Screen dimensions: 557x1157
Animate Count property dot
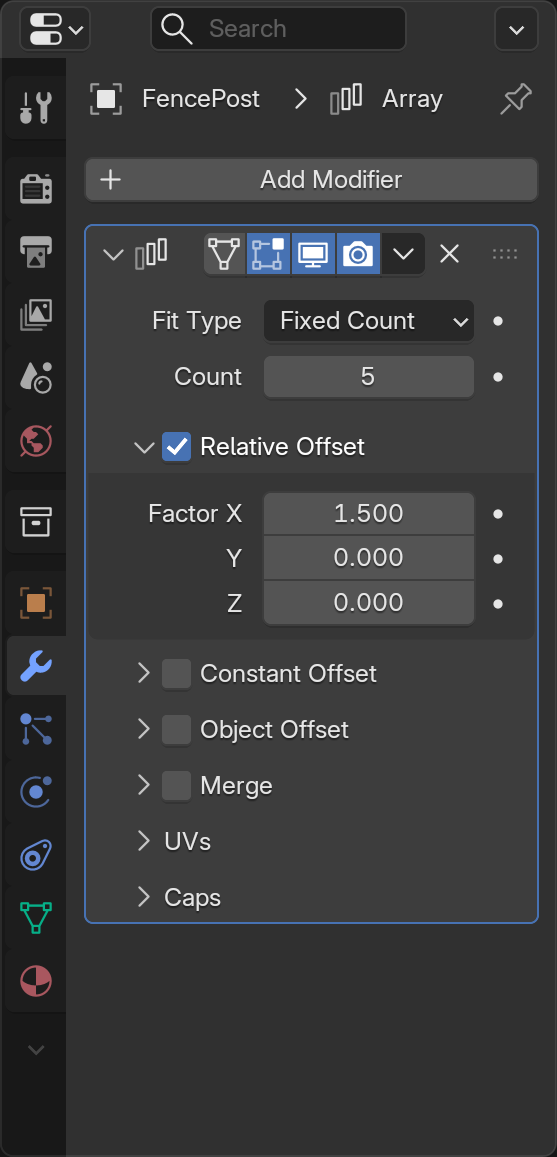tap(498, 377)
